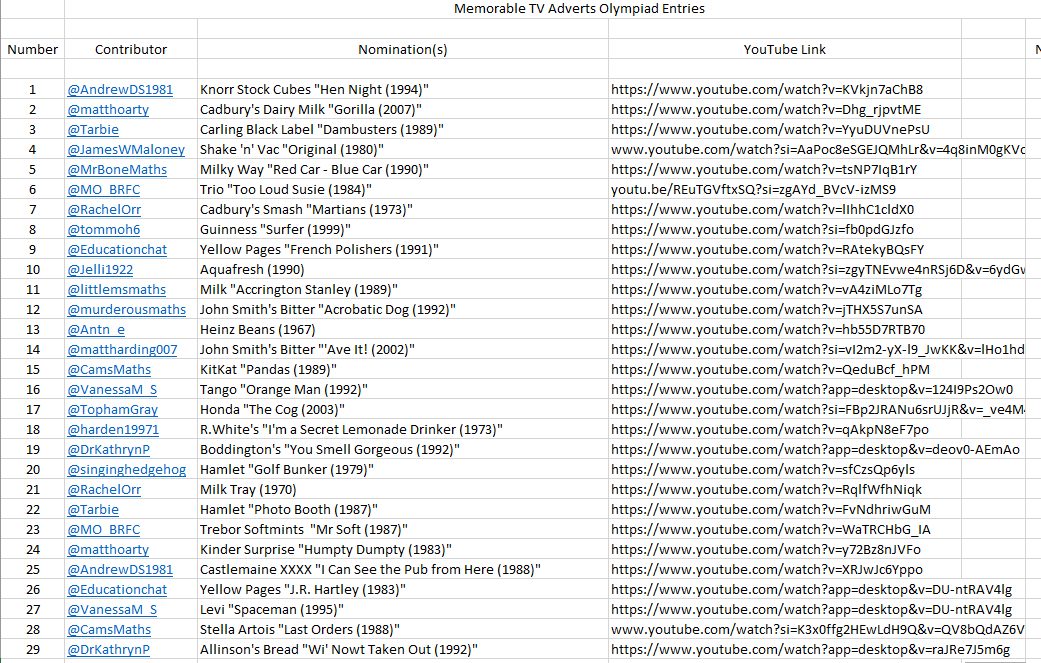
Task: Select the Shake 'n' Vac "Original (1980)" cell
Action: point(403,149)
